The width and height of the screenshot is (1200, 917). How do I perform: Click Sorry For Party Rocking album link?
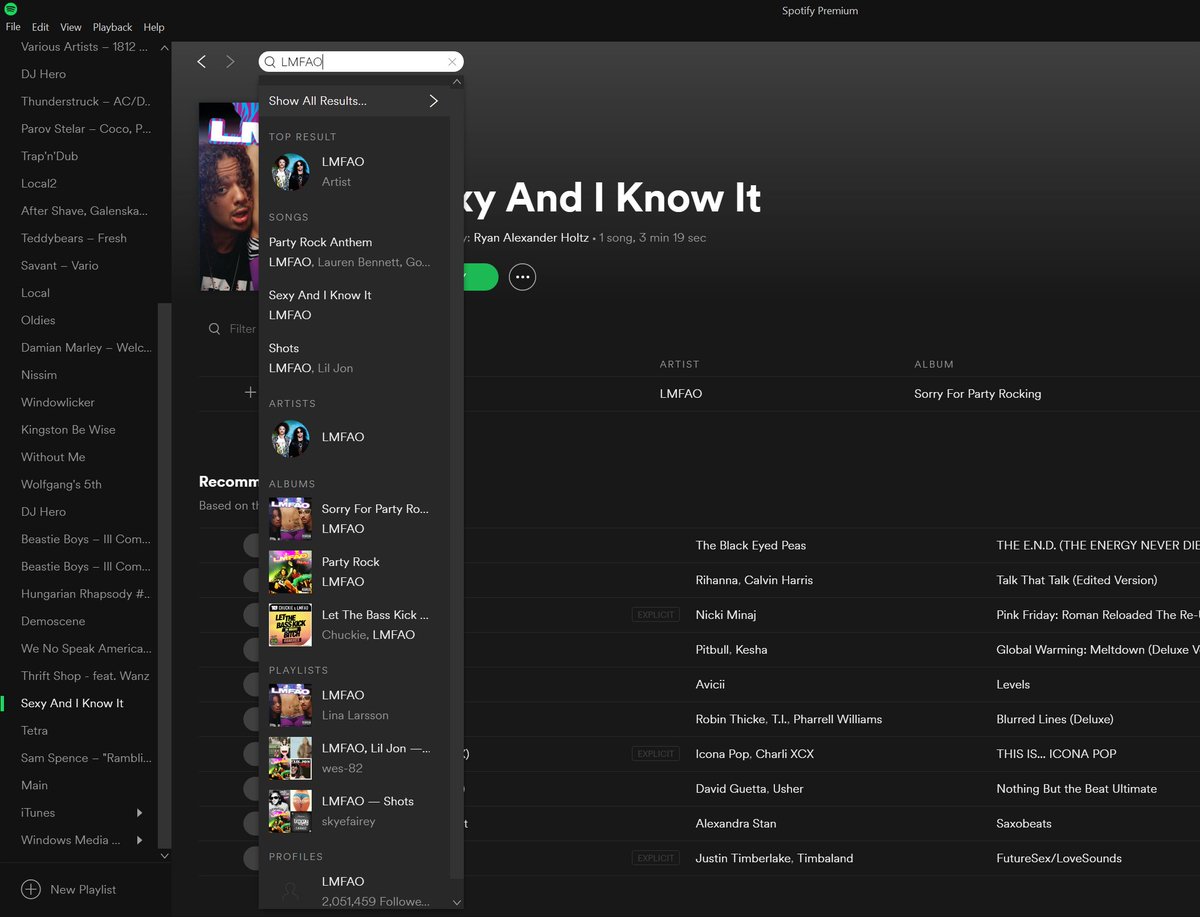tap(977, 393)
